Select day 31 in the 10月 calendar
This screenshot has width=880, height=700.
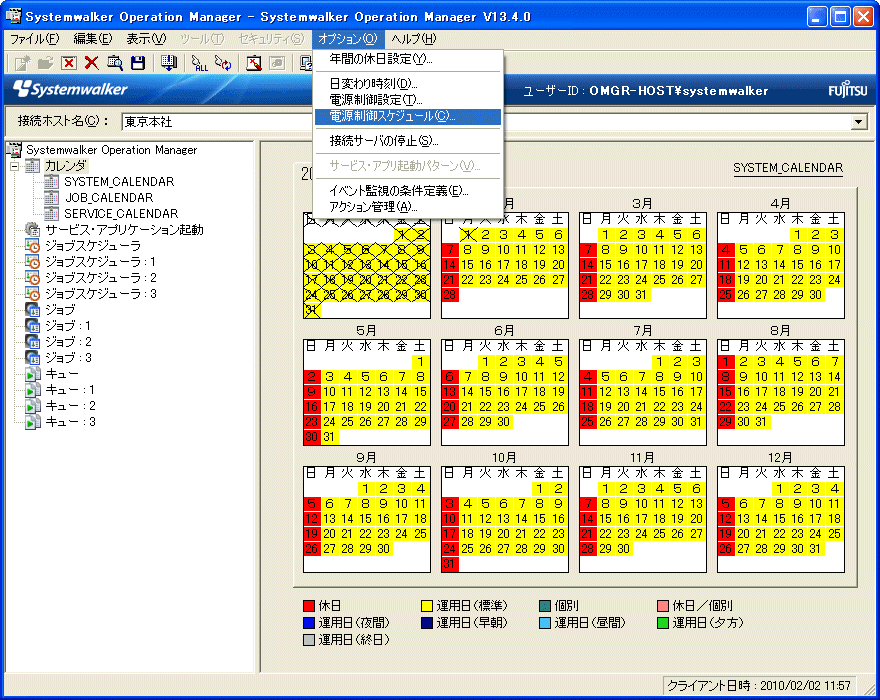pos(450,564)
